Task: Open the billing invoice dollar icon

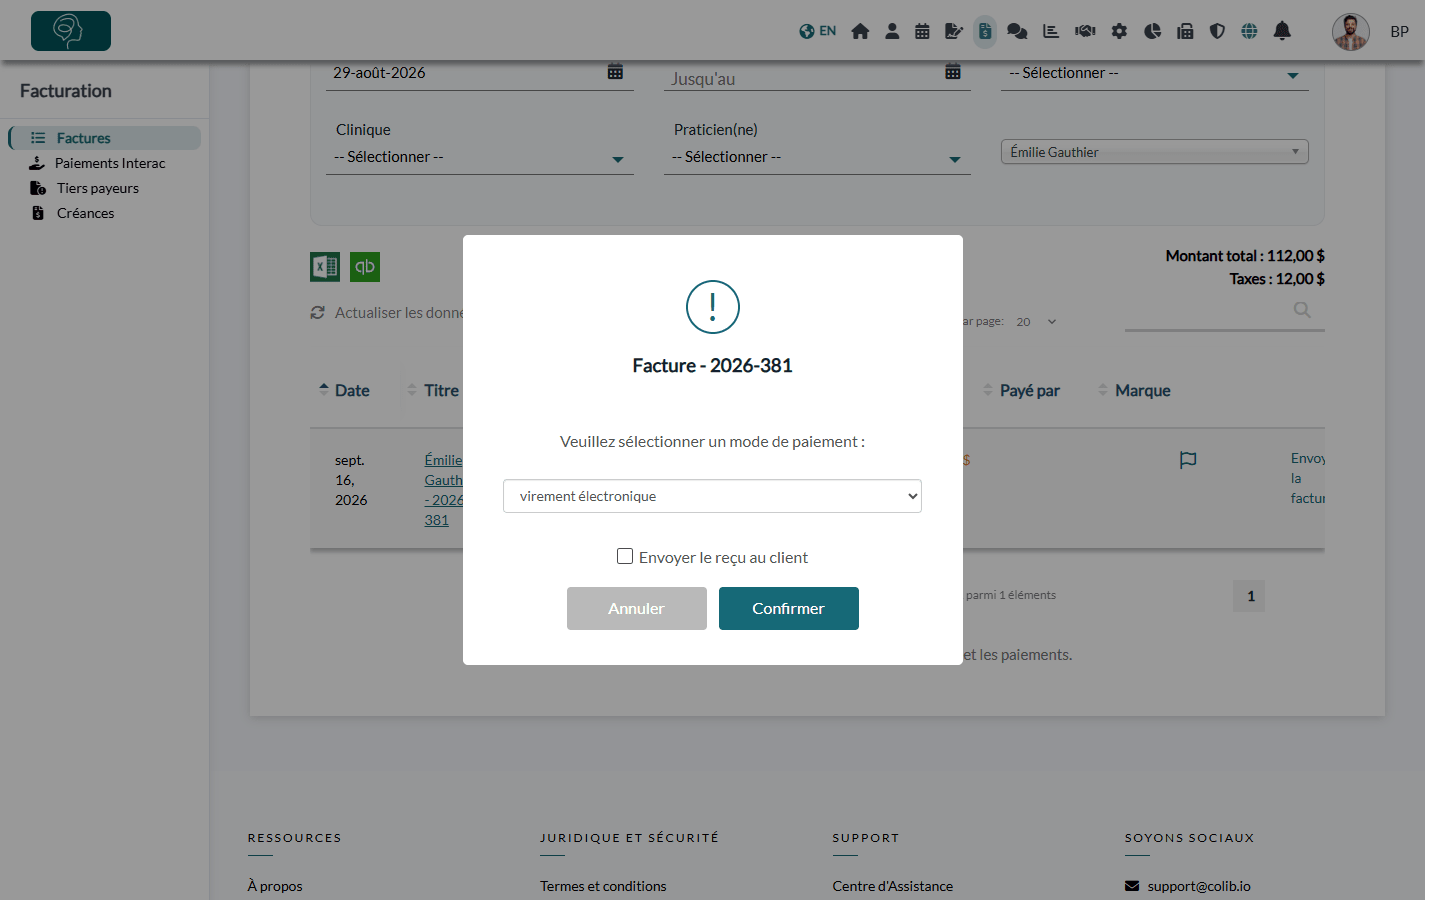Action: tap(985, 31)
